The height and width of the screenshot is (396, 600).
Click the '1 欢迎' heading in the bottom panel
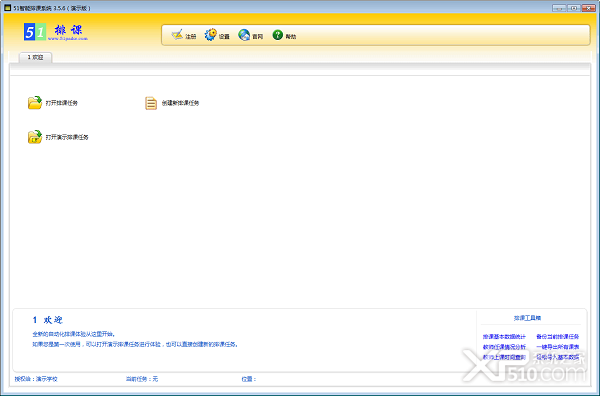(47, 320)
